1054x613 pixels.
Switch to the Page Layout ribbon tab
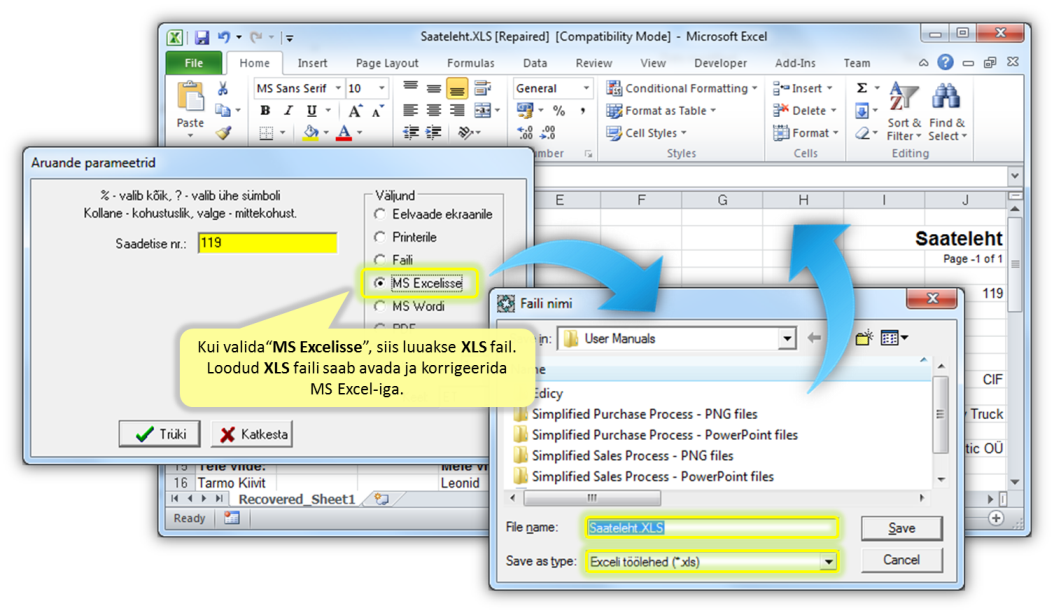[387, 63]
